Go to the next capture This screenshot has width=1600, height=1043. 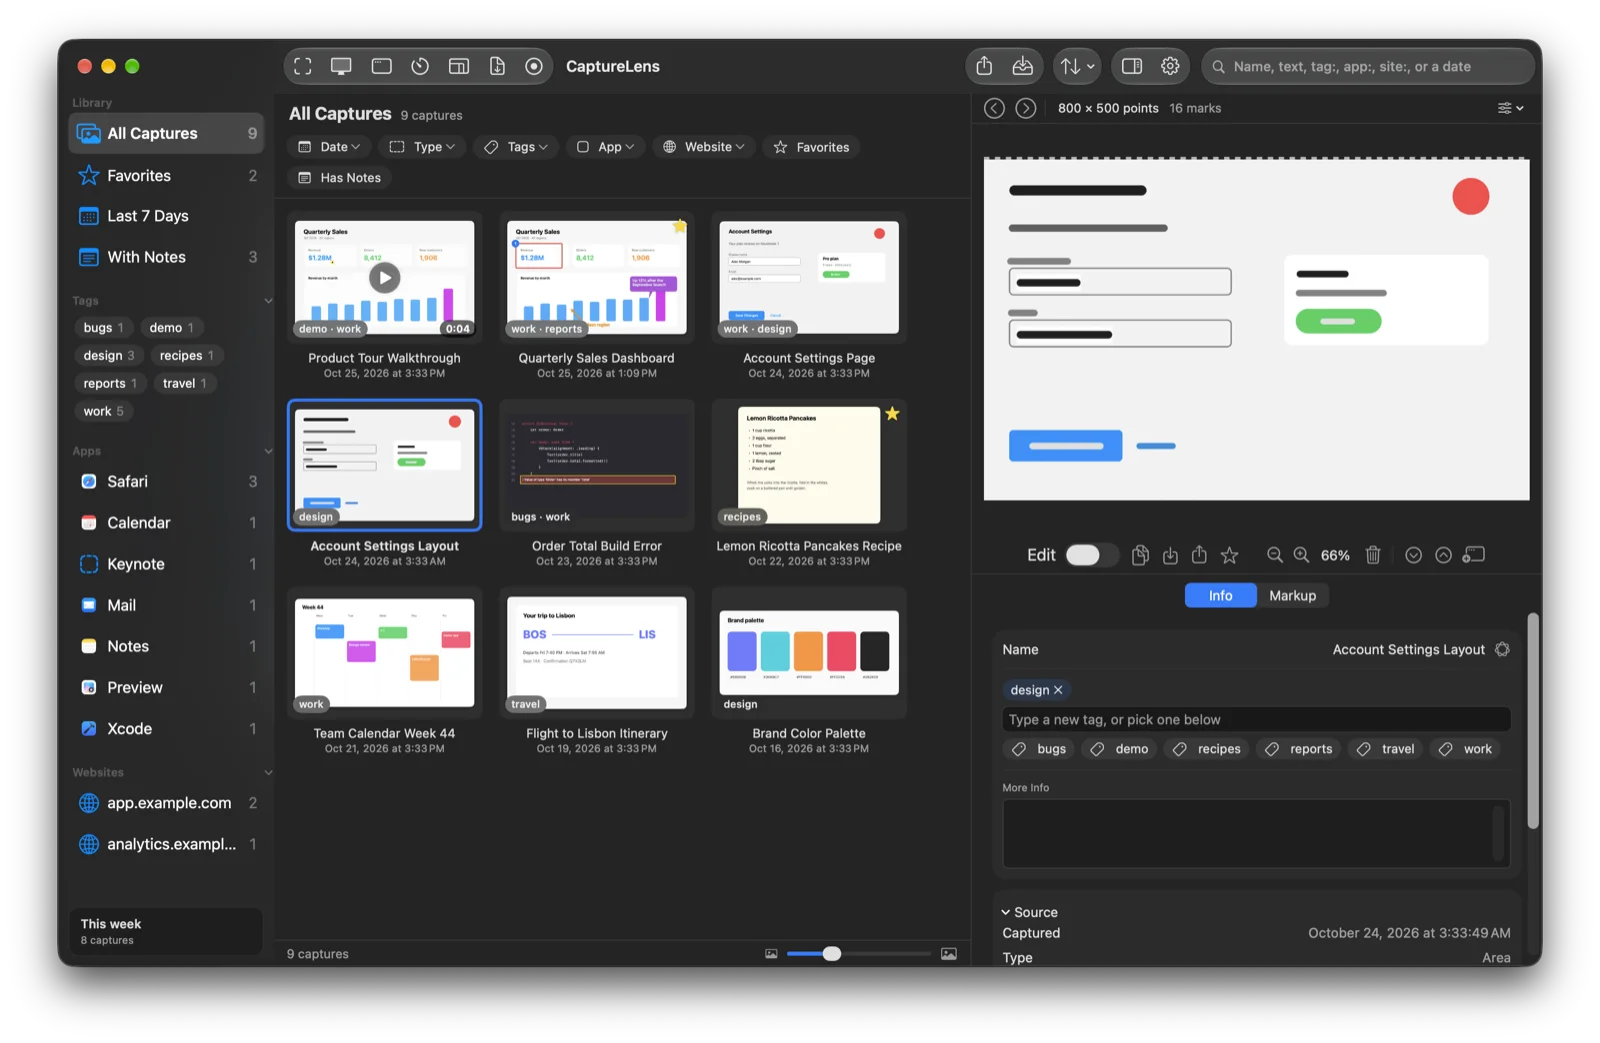[x=1026, y=108]
